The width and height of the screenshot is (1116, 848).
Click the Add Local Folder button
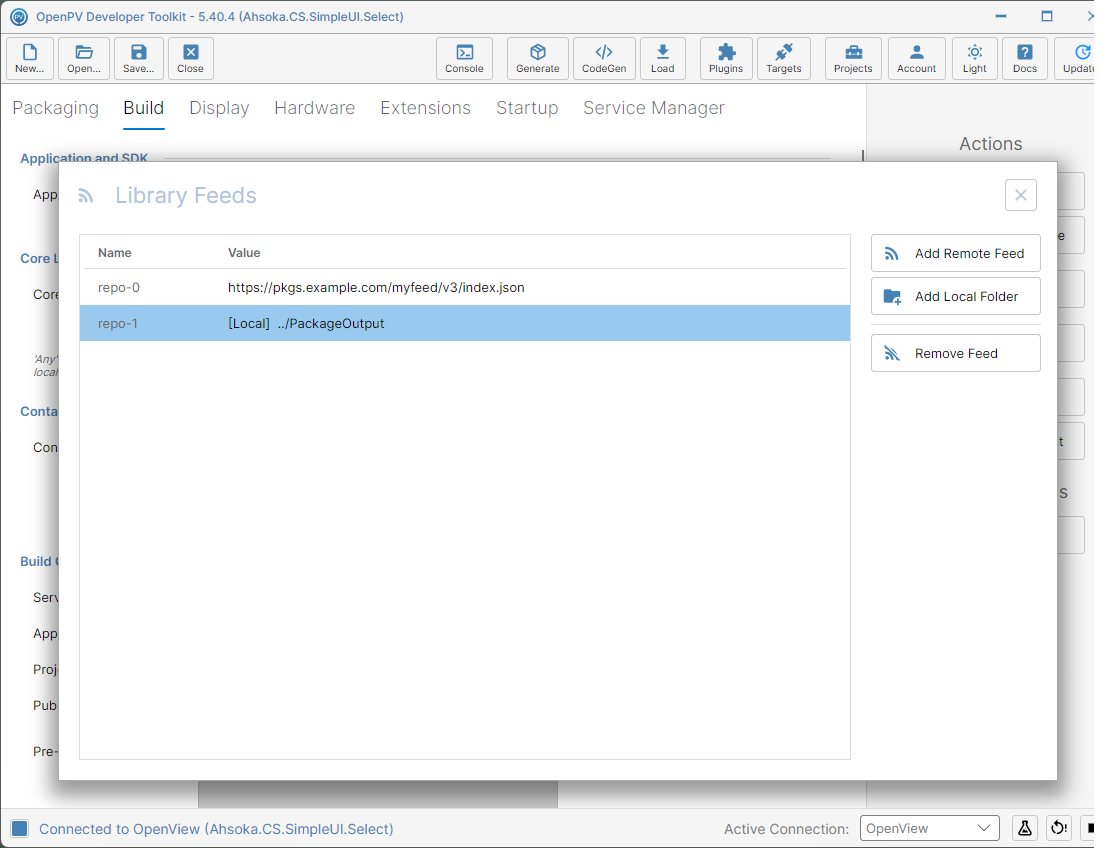pyautogui.click(x=956, y=296)
